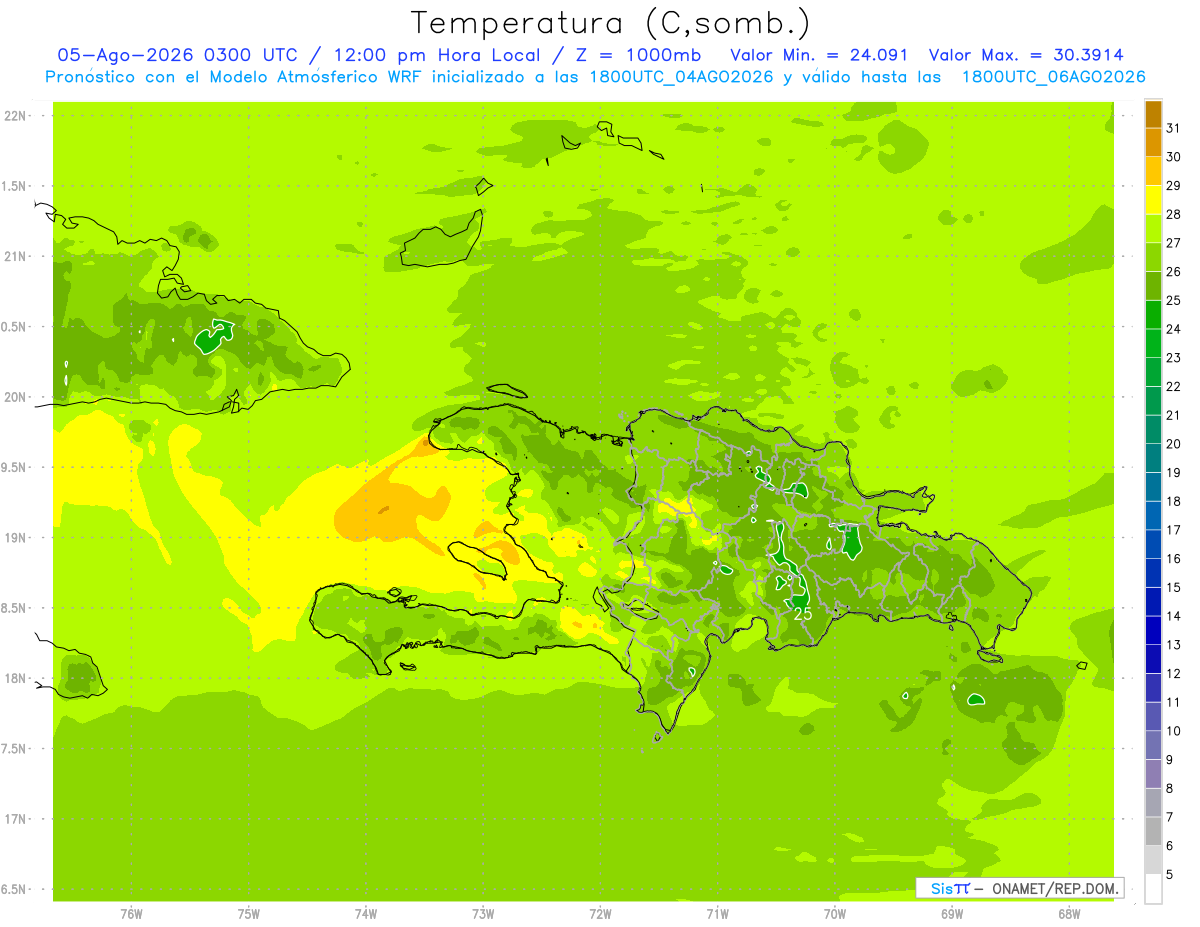Click the 'SisPI - ONAMET/REP.DOM.' credit label

(1020, 888)
